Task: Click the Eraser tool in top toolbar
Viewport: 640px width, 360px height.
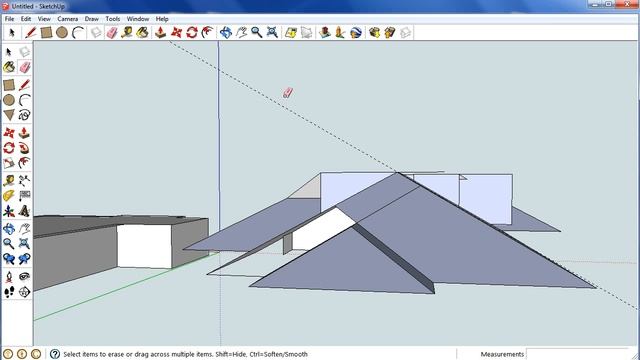Action: tap(111, 33)
